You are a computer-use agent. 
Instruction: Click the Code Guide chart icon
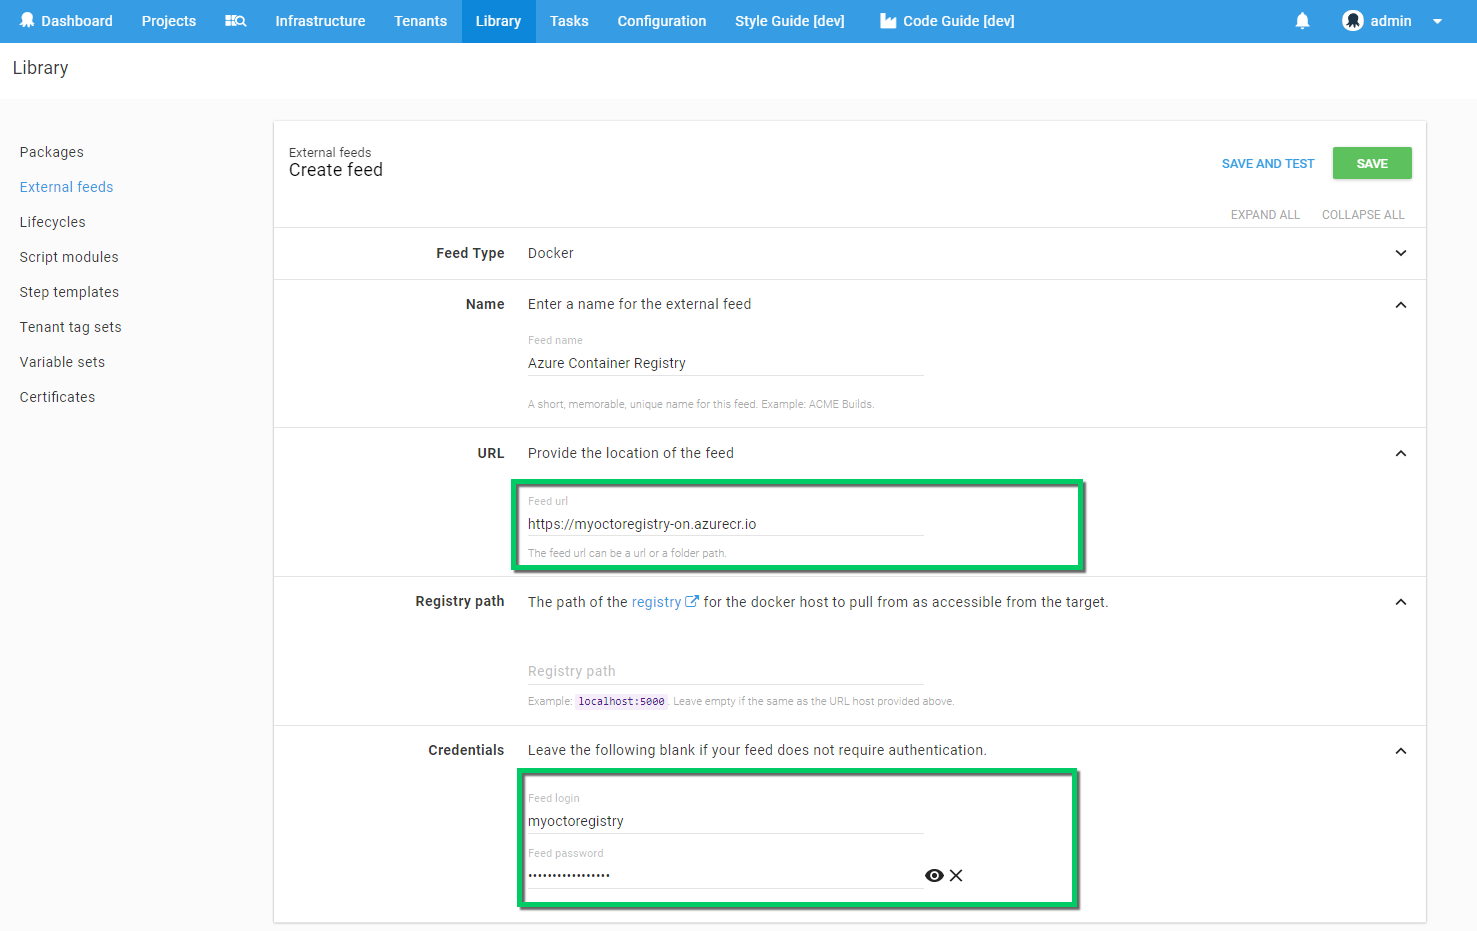pyautogui.click(x=888, y=20)
